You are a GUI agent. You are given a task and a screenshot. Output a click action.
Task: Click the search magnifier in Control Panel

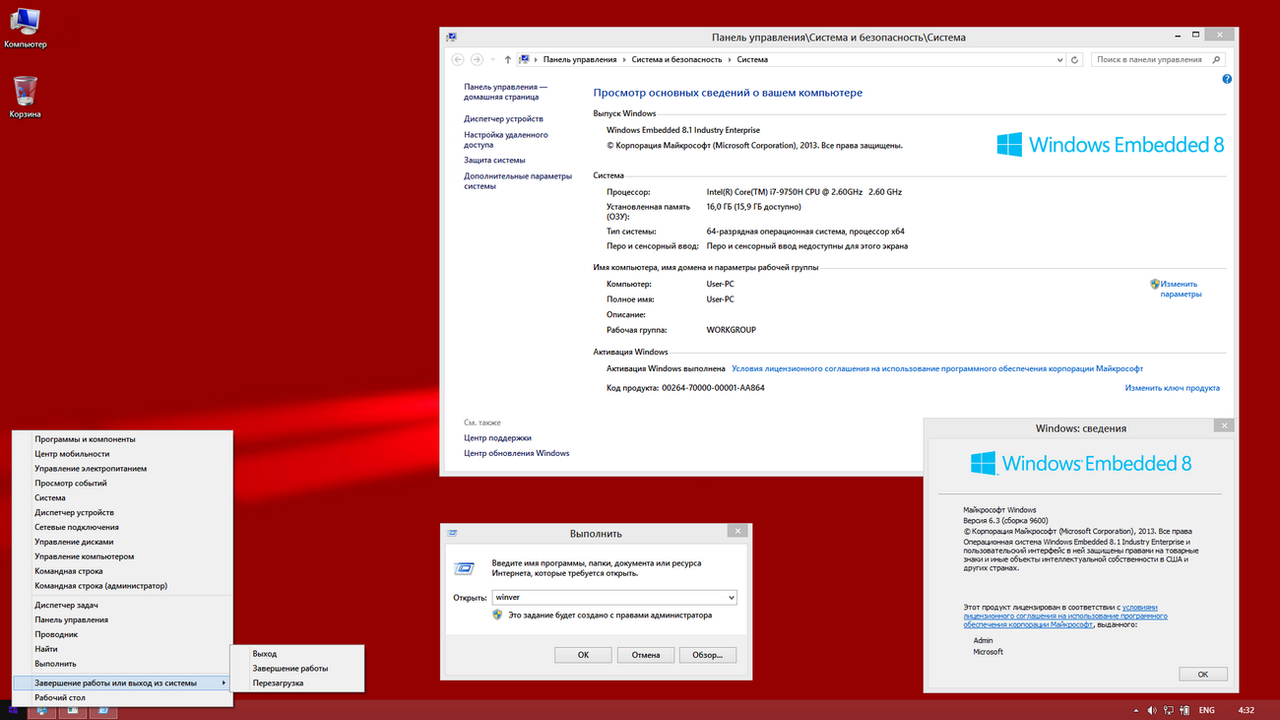pos(1217,60)
